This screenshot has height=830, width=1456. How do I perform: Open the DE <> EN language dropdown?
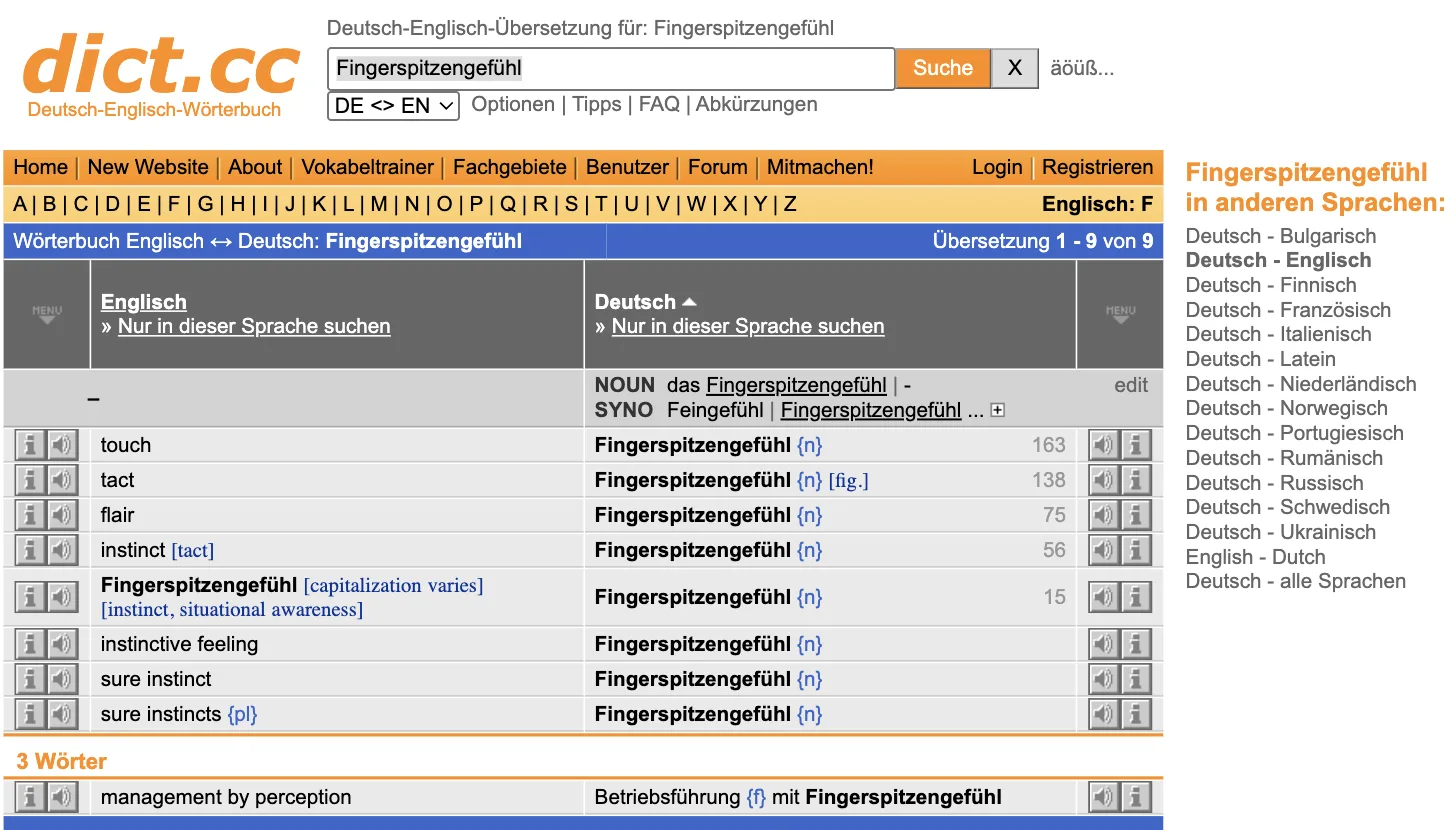(x=393, y=105)
